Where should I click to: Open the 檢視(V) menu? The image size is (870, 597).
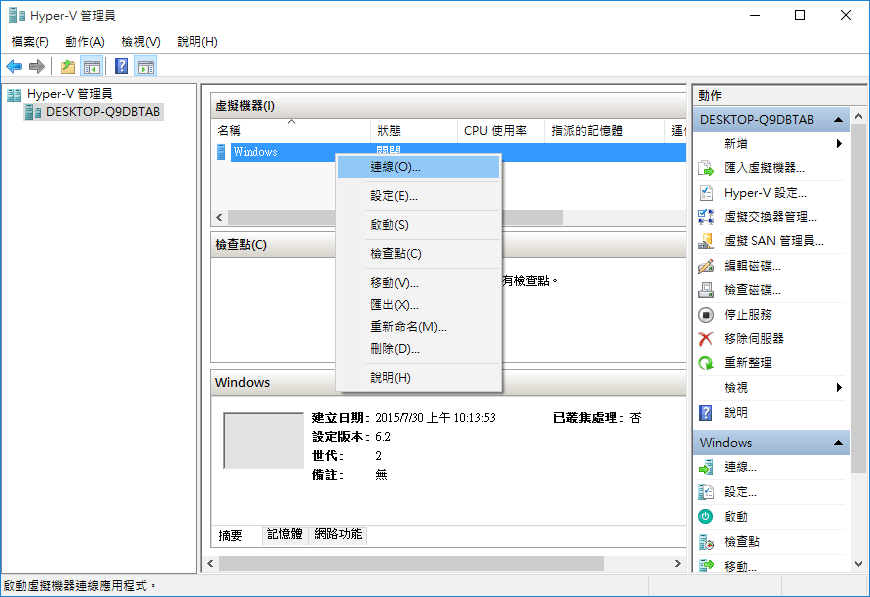point(141,42)
